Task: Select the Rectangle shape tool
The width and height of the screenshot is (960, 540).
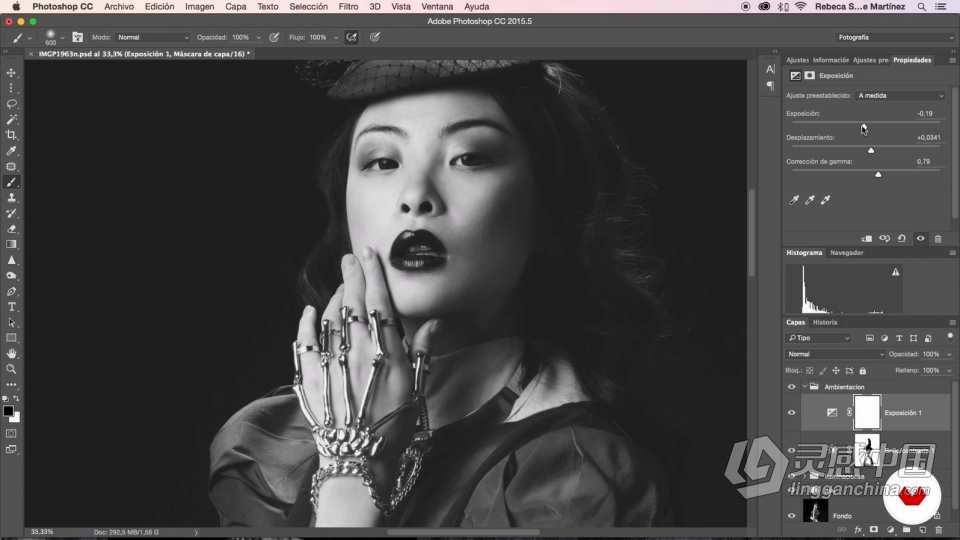Action: [11, 338]
